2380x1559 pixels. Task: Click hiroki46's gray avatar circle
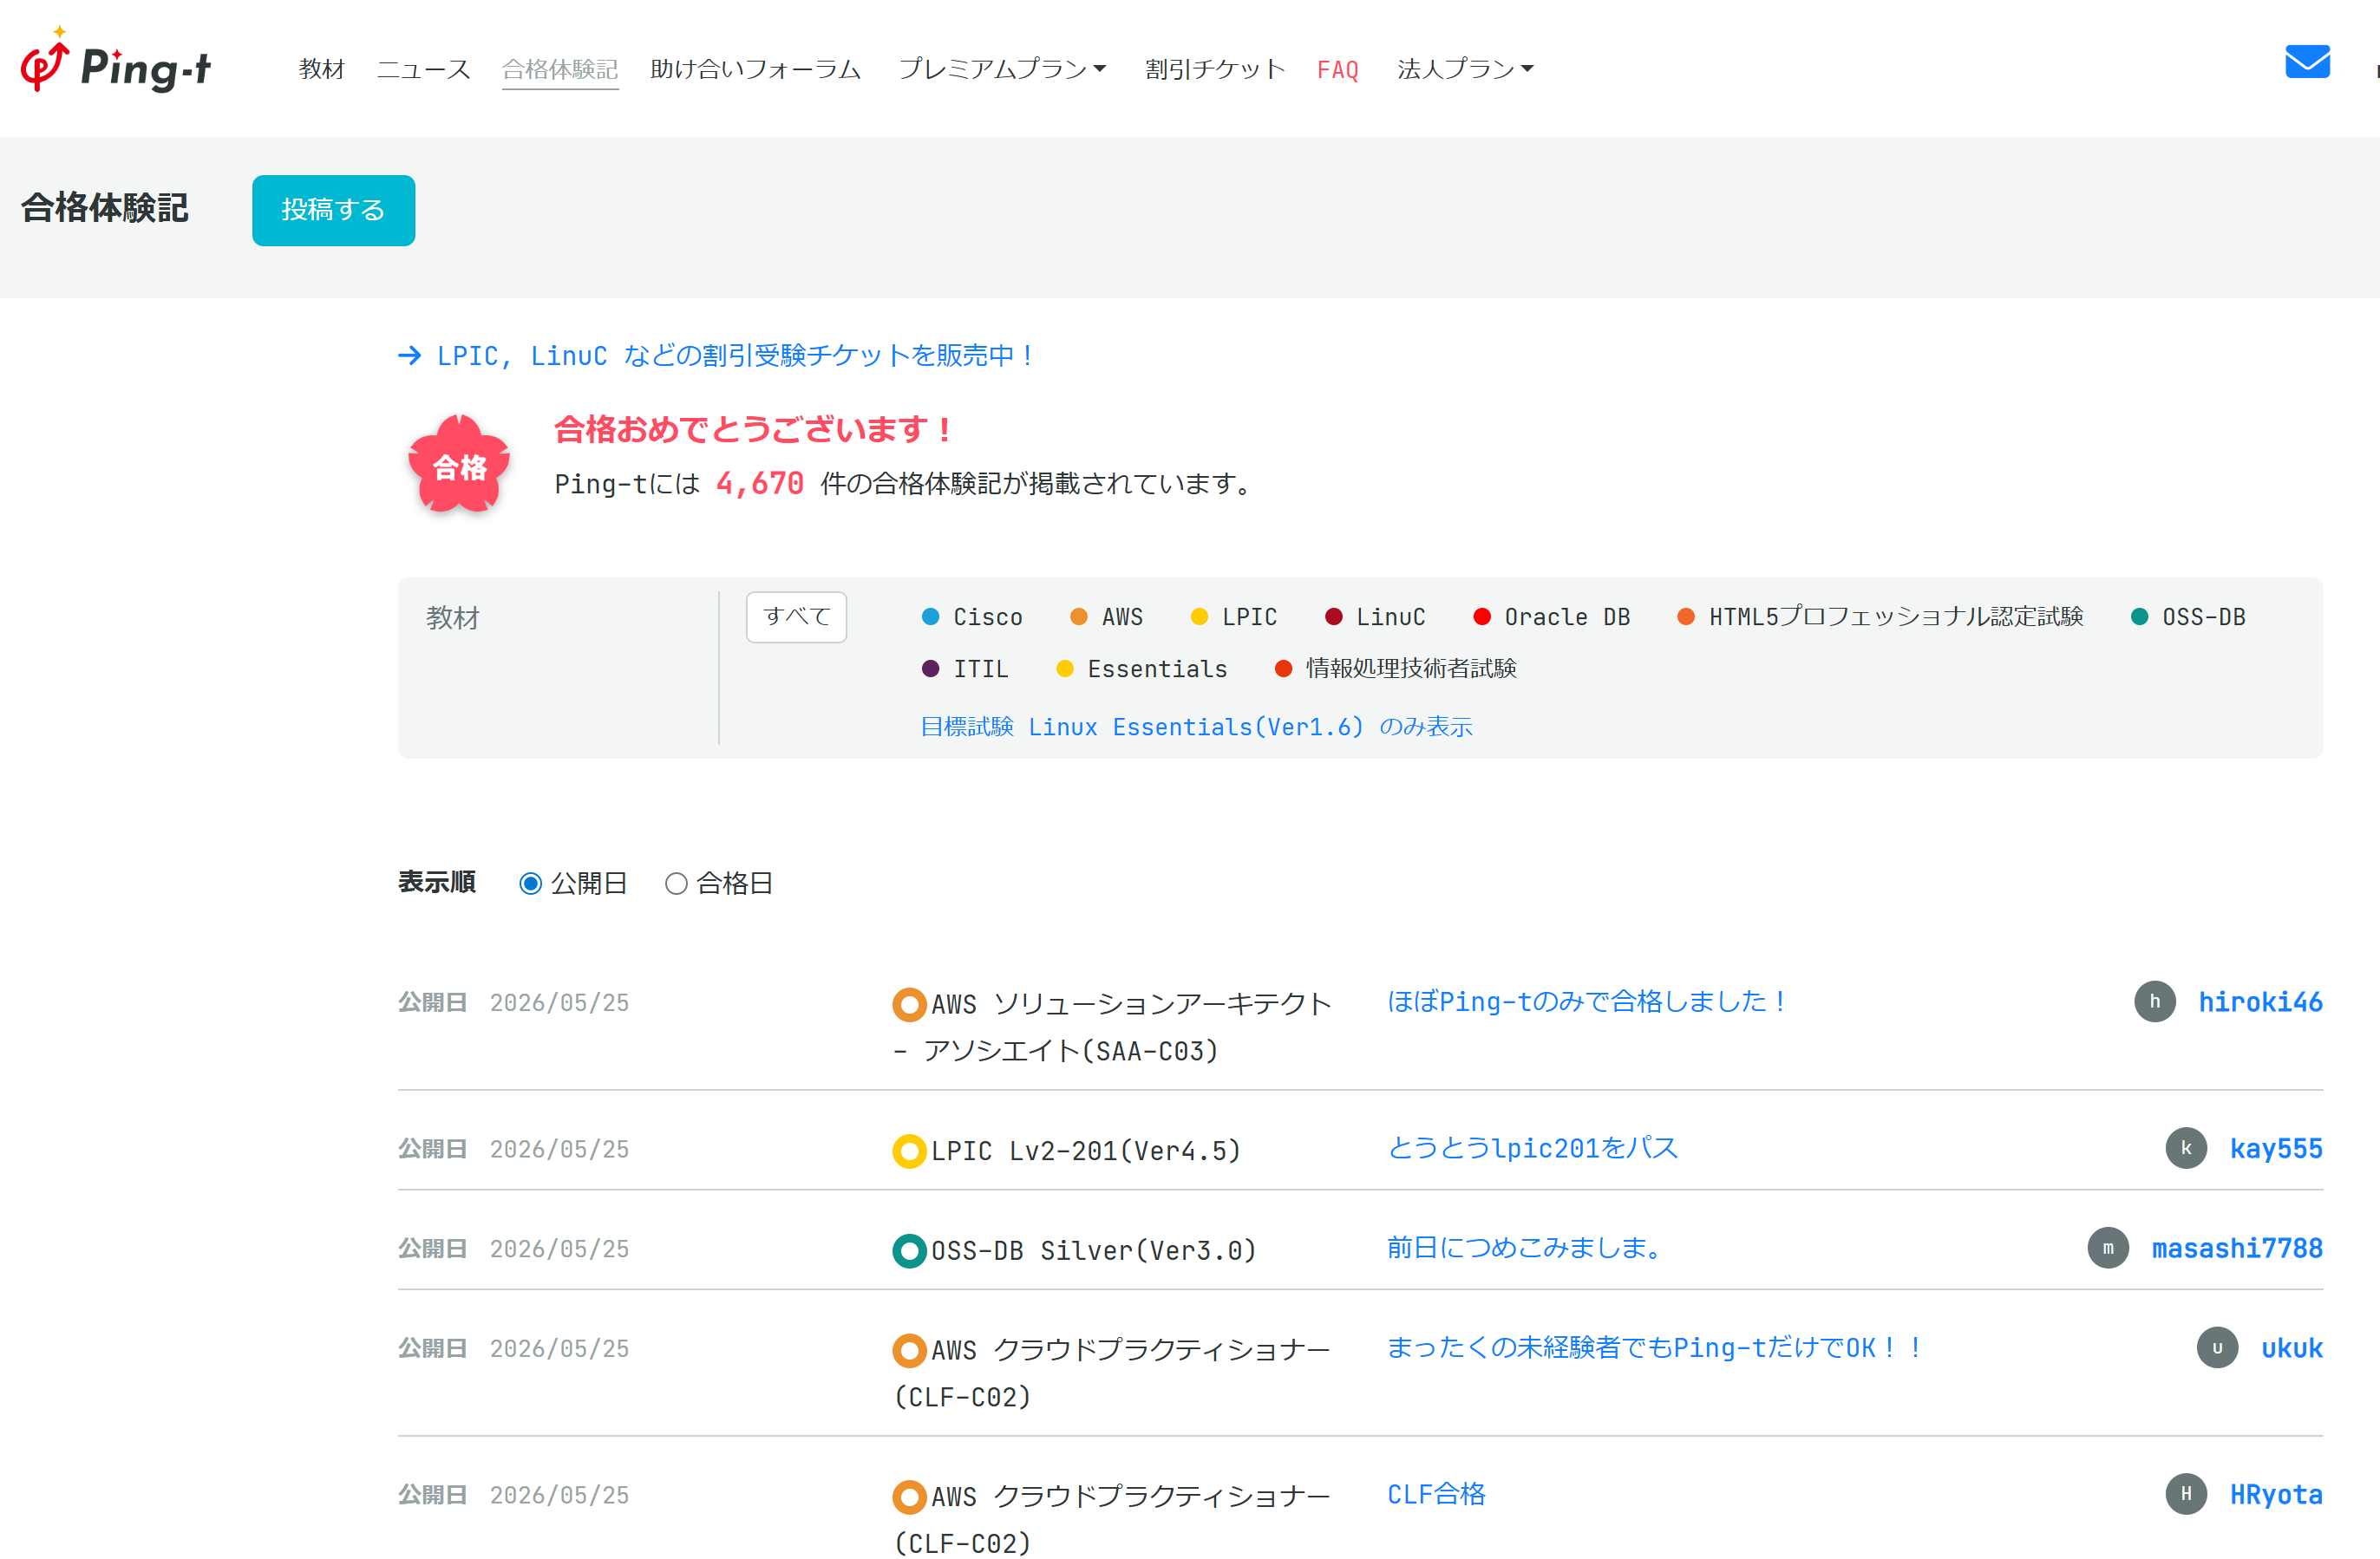point(2154,1001)
